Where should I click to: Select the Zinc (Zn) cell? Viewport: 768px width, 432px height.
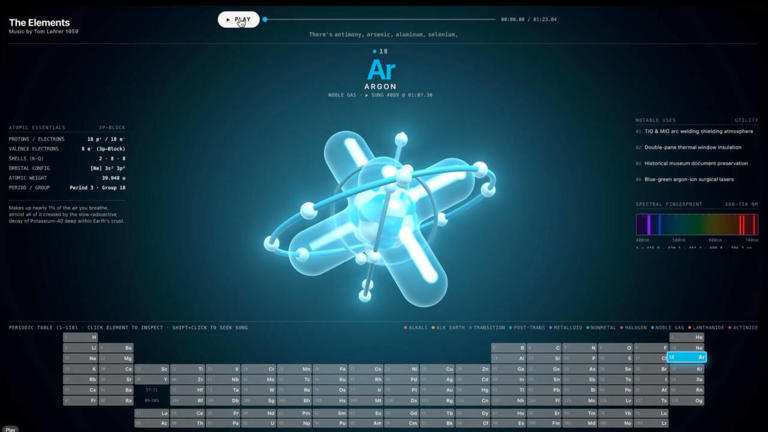(x=473, y=369)
